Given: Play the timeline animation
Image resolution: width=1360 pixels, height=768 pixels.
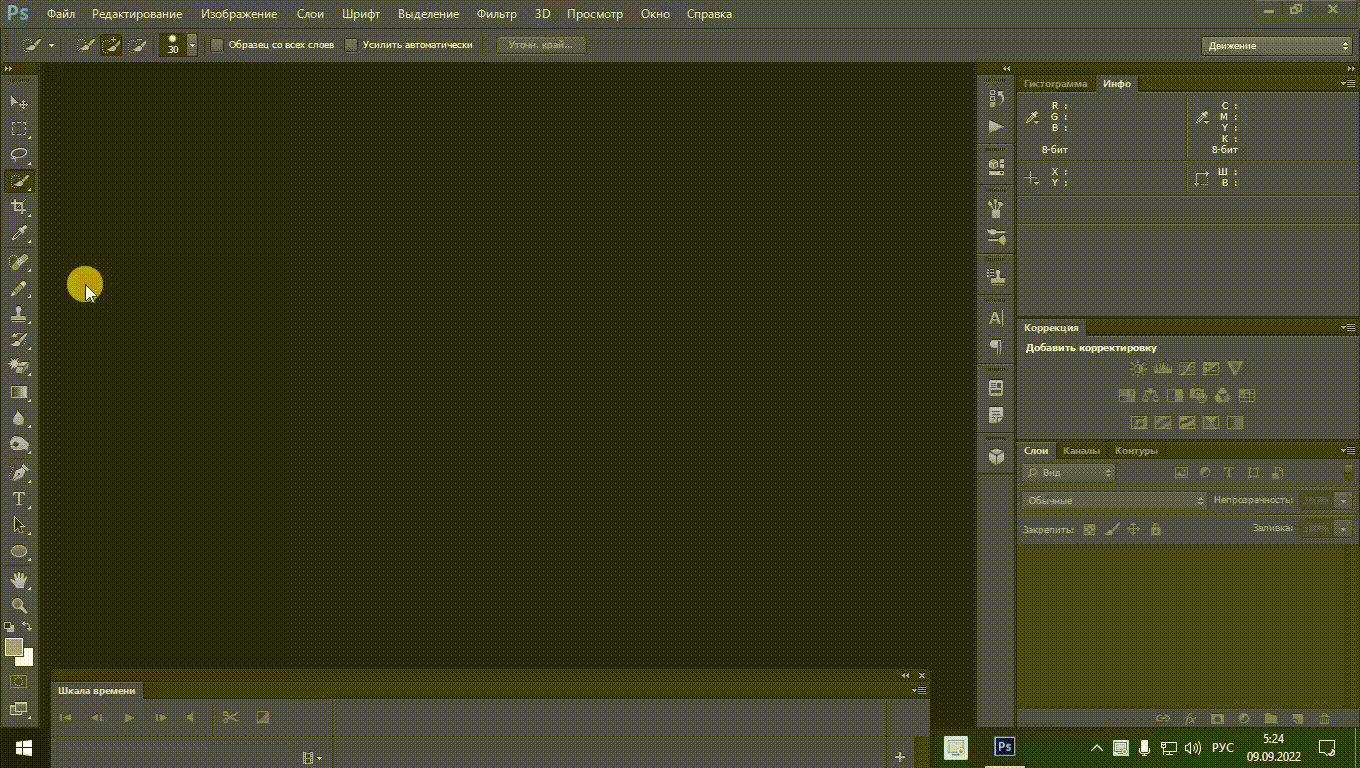Looking at the screenshot, I should click(129, 717).
